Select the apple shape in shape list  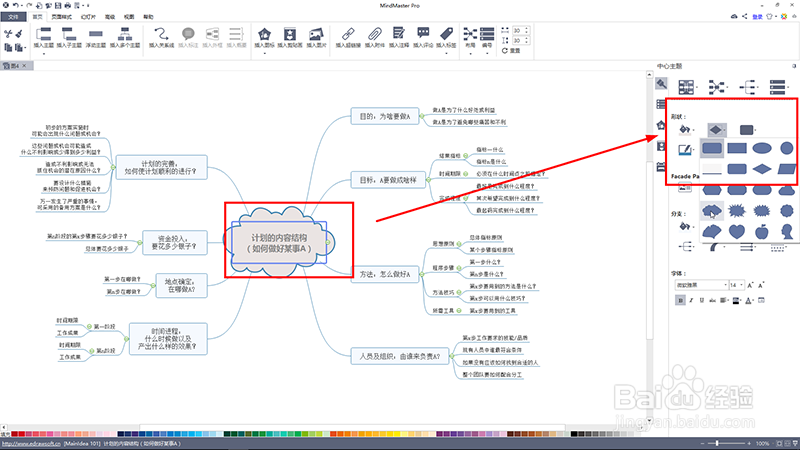[762, 232]
